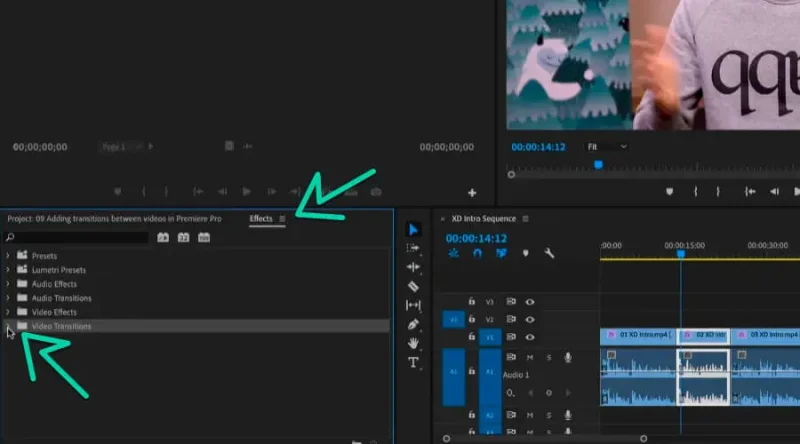Open the Fit zoom level dropdown
The width and height of the screenshot is (800, 444).
pos(607,147)
